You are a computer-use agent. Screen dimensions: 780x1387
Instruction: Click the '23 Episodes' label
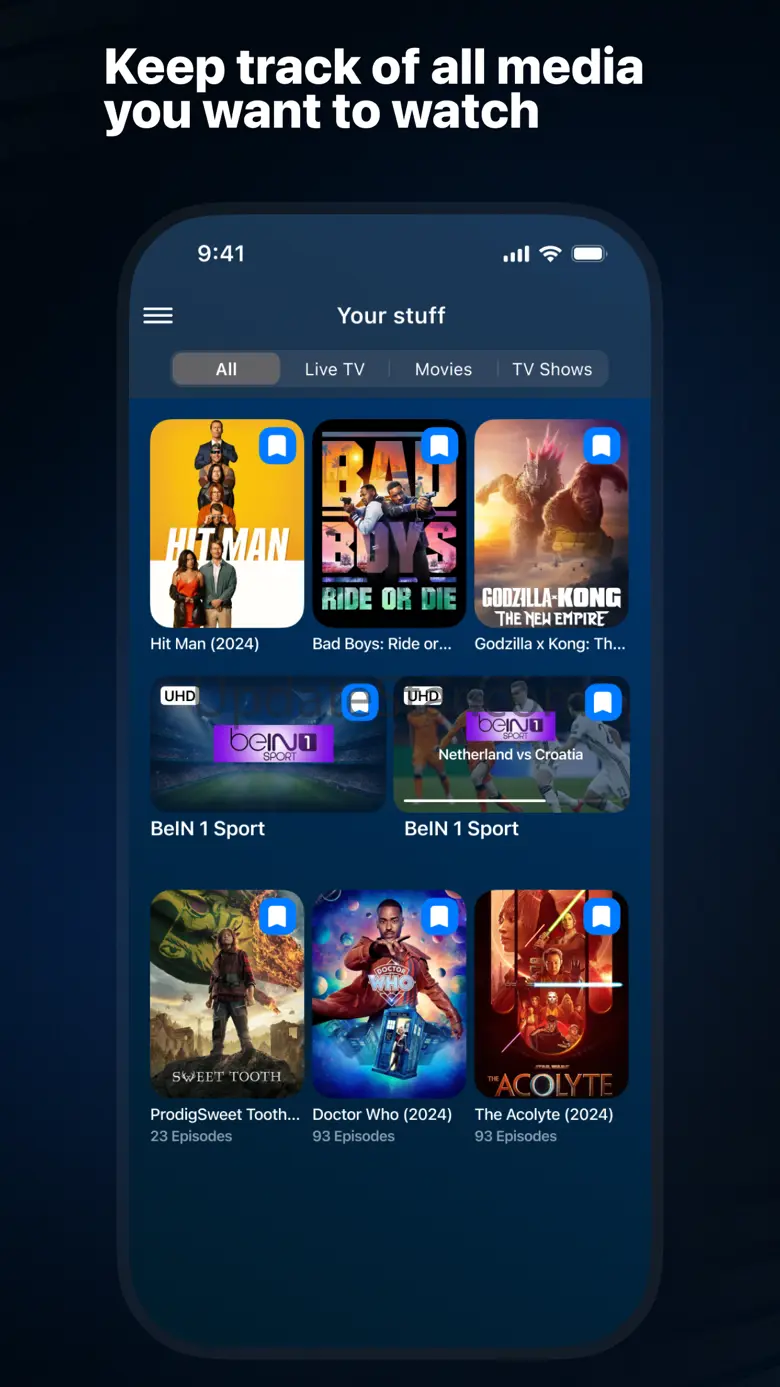(191, 1136)
